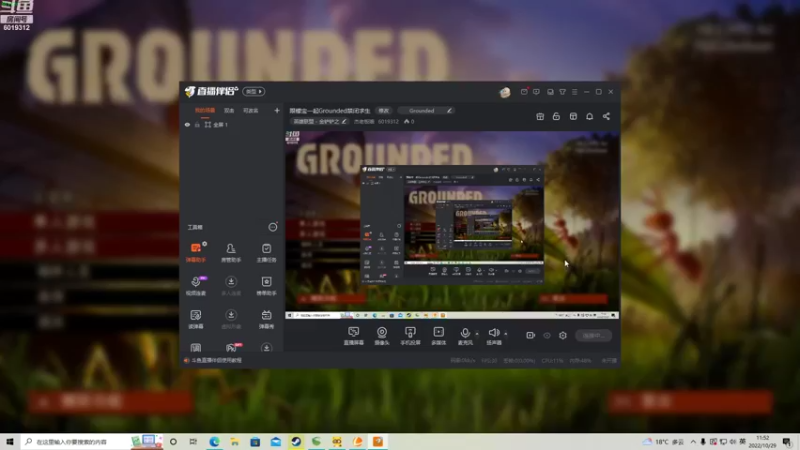
Task: Open 斗鱼直播伴侣使用教程 tutorial link
Action: click(x=216, y=360)
